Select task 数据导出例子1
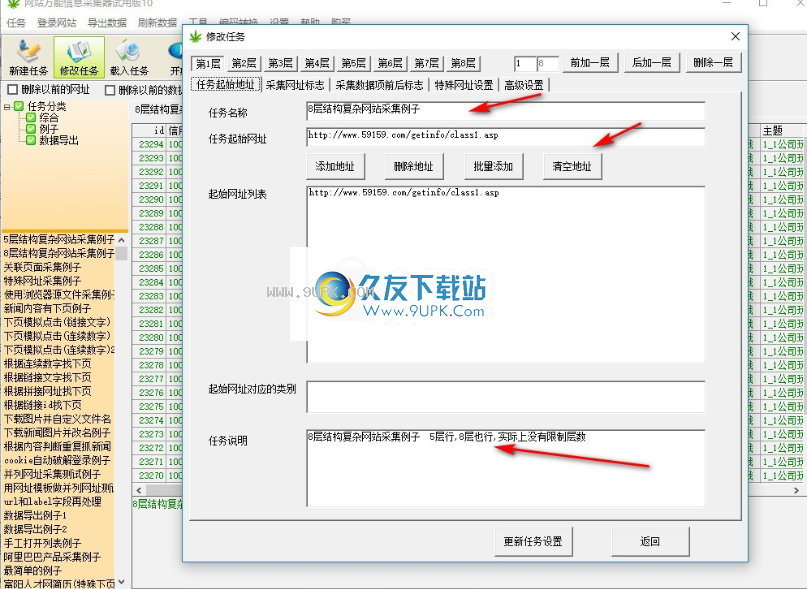Viewport: 807px width, 589px height. pyautogui.click(x=35, y=515)
